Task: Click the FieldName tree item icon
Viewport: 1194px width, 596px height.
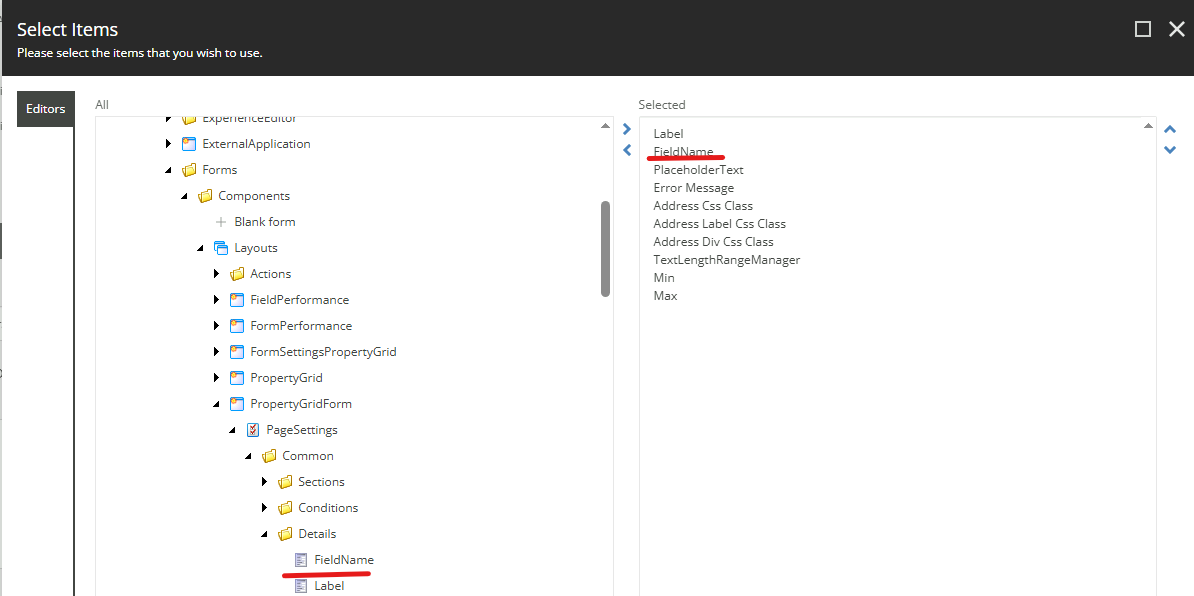Action: pos(301,559)
